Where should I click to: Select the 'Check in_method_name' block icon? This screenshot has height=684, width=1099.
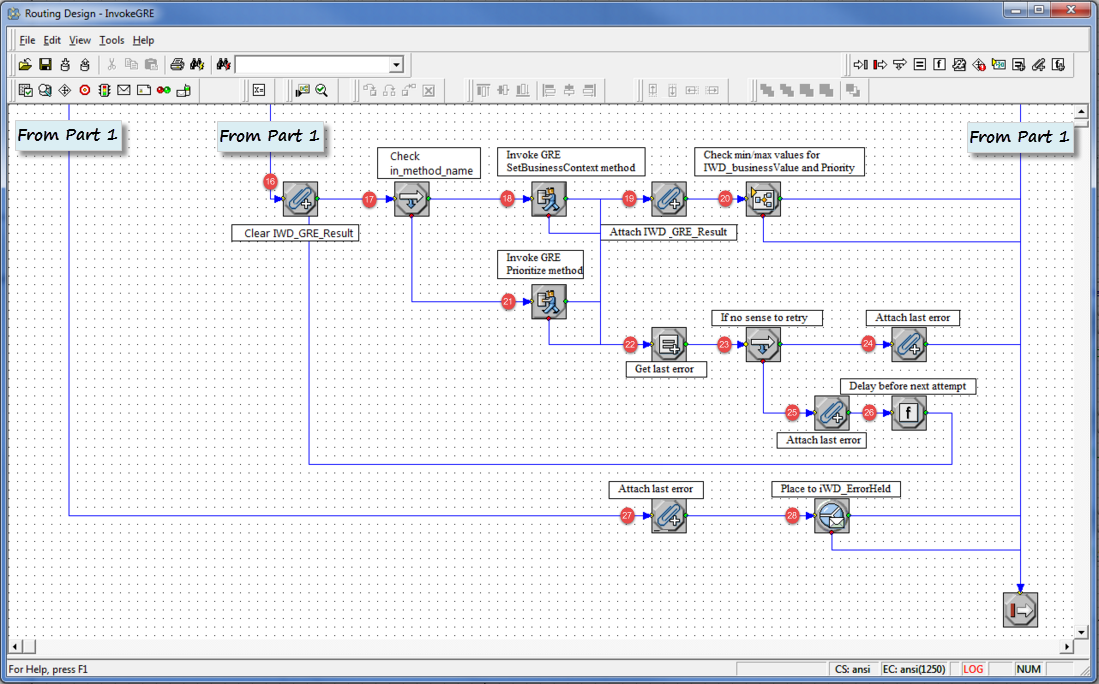click(411, 200)
